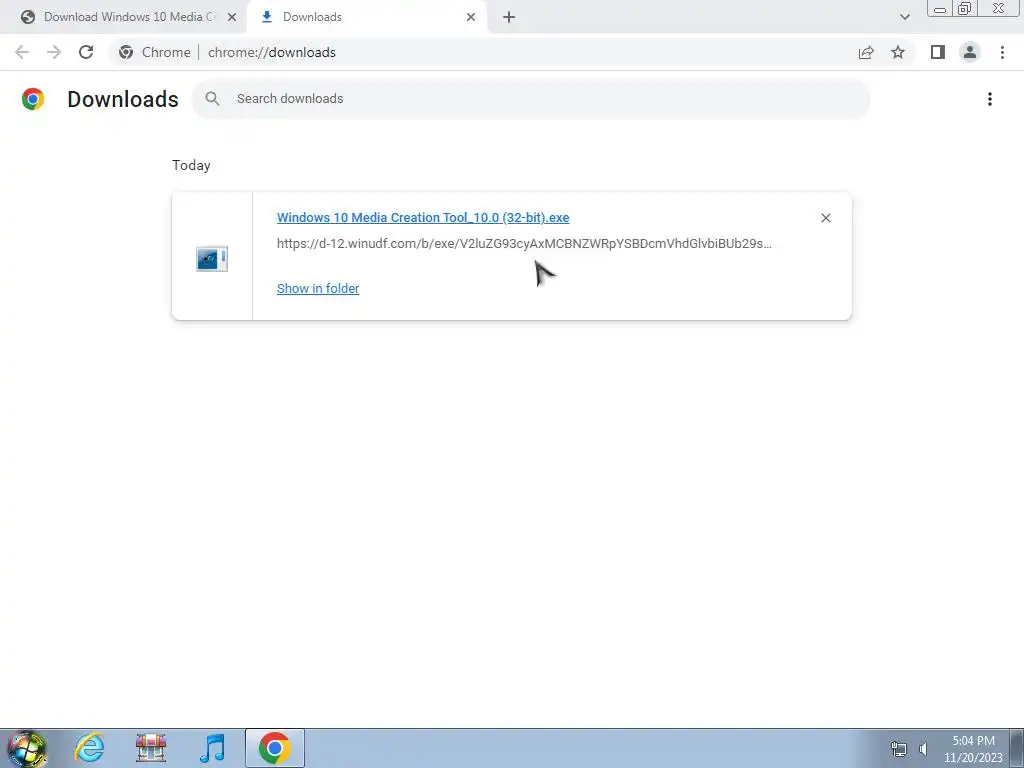Click the downloaded exe file icon
Viewport: 1024px width, 768px height.
click(x=212, y=259)
